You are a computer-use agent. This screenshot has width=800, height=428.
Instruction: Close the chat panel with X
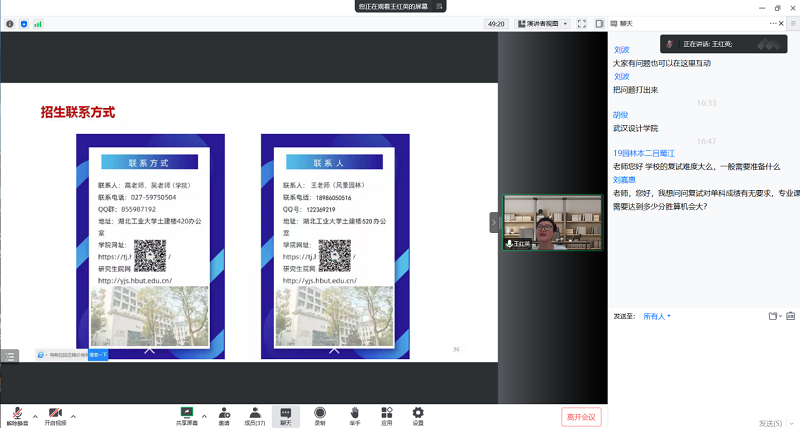[781, 23]
